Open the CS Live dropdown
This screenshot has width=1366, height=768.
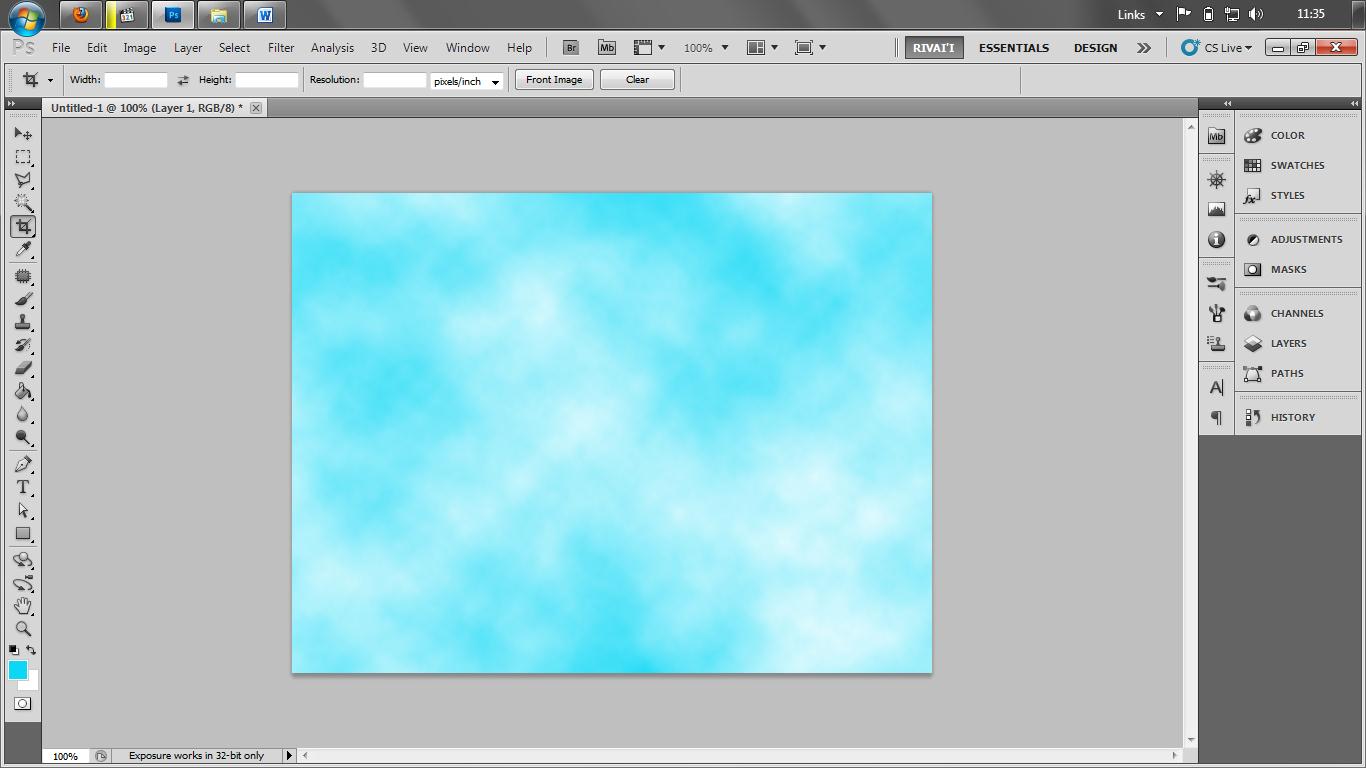pyautogui.click(x=1216, y=47)
